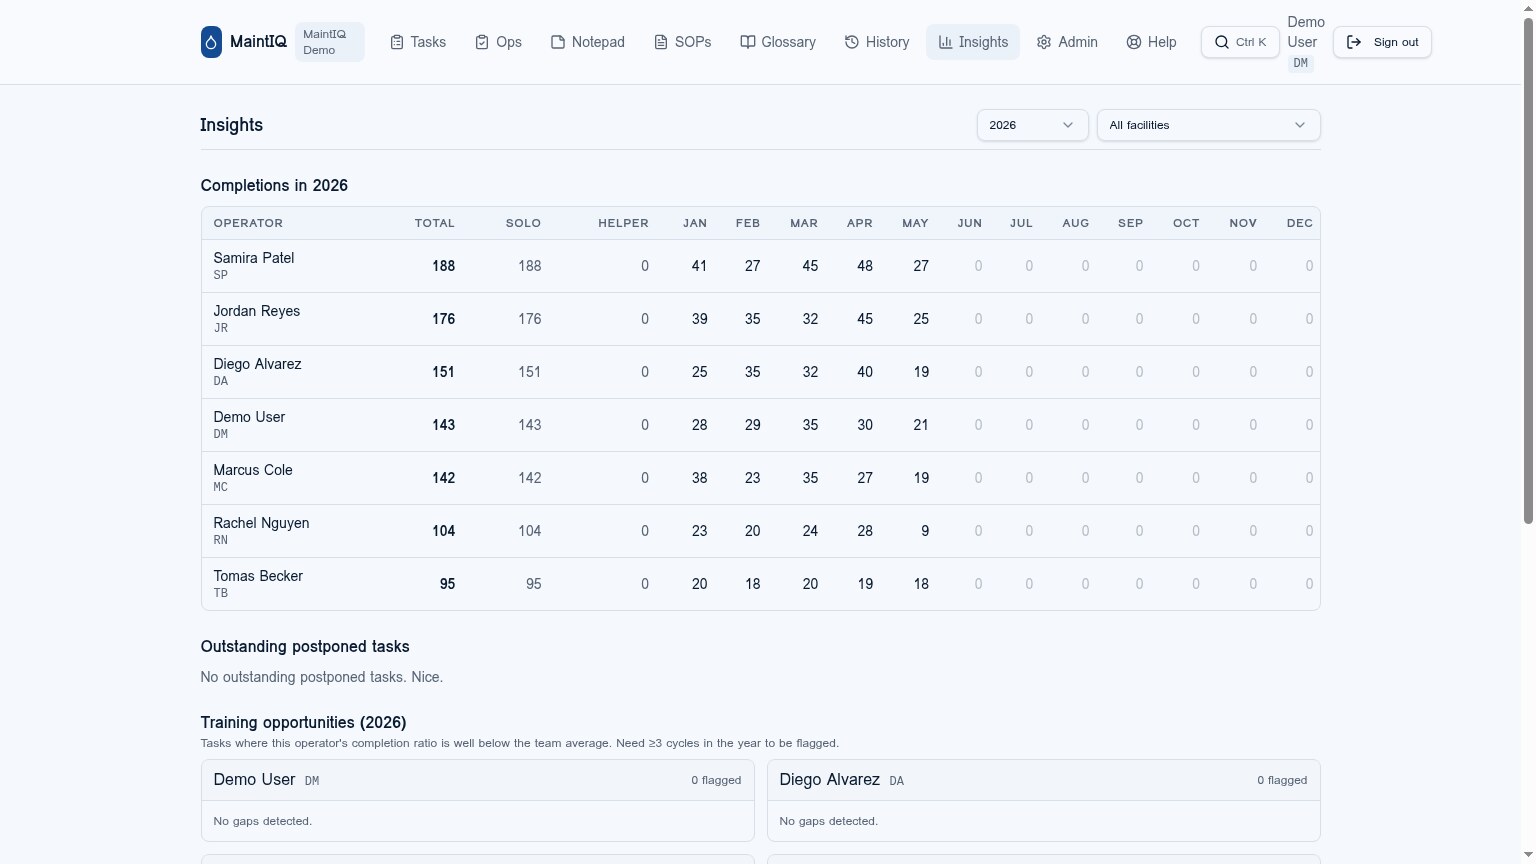
Task: Click the Help lifebuoy icon
Action: pyautogui.click(x=1134, y=42)
